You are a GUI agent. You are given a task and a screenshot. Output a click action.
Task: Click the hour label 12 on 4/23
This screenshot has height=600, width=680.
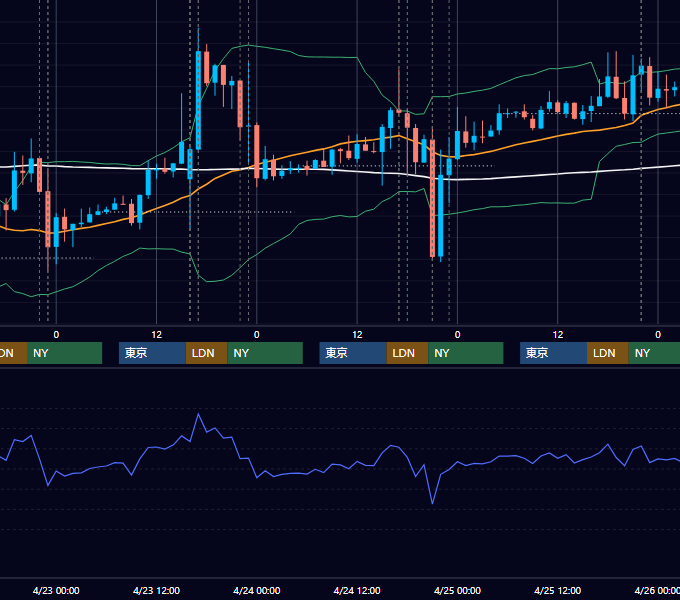click(x=157, y=335)
